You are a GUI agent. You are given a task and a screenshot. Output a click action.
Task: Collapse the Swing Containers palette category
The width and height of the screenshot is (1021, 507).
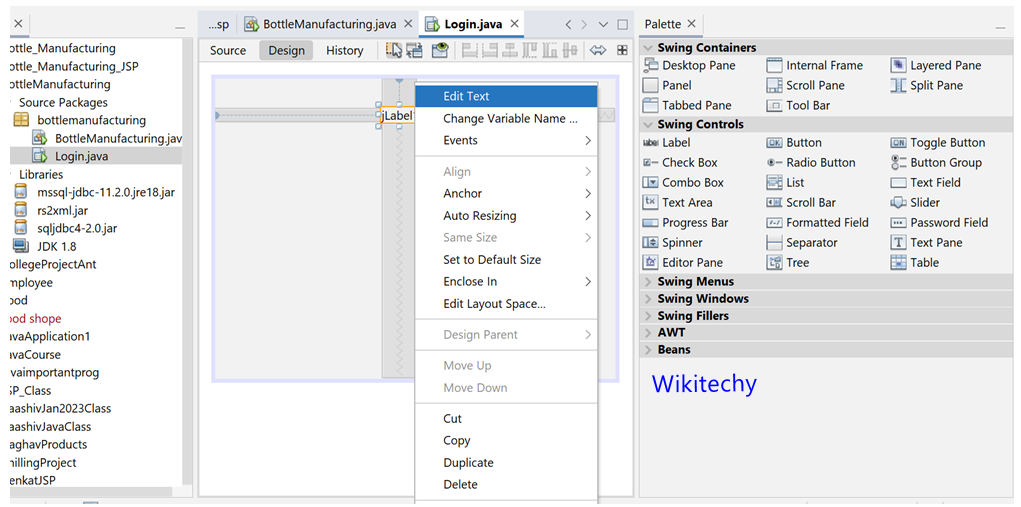coord(648,48)
